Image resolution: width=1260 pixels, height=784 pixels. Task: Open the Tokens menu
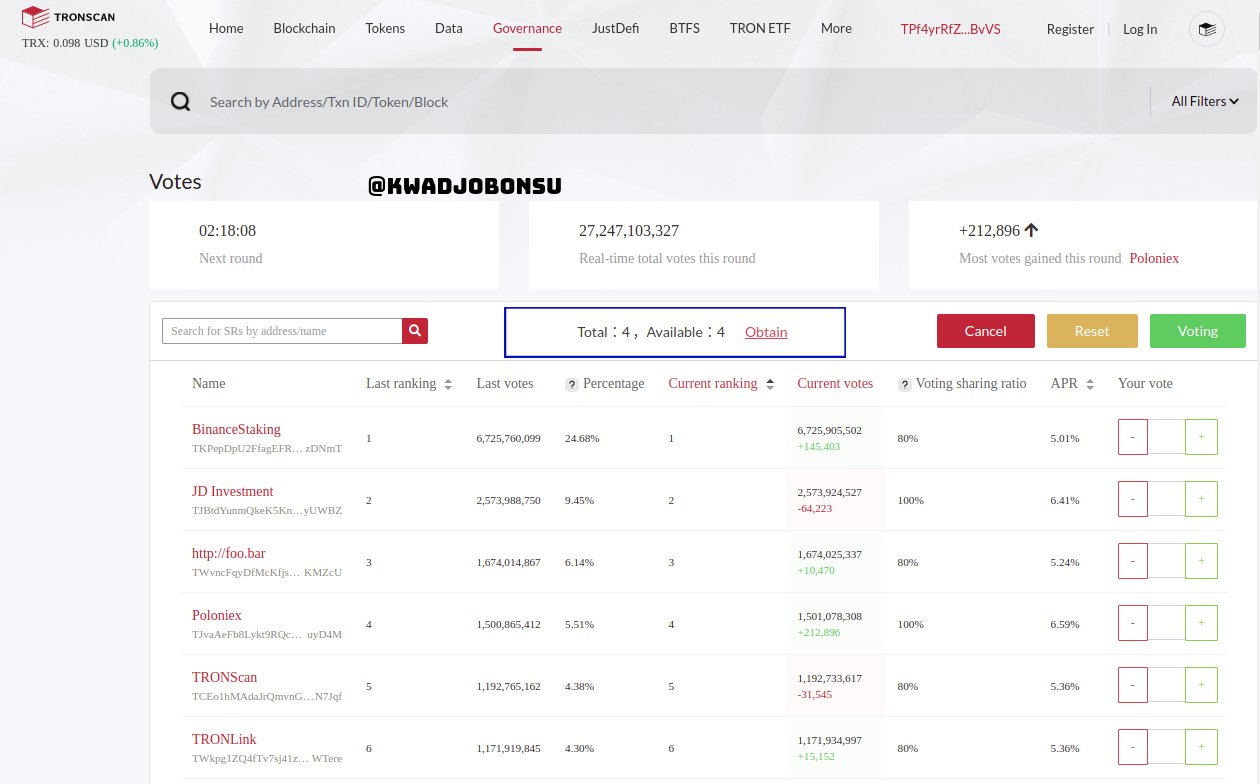click(385, 28)
